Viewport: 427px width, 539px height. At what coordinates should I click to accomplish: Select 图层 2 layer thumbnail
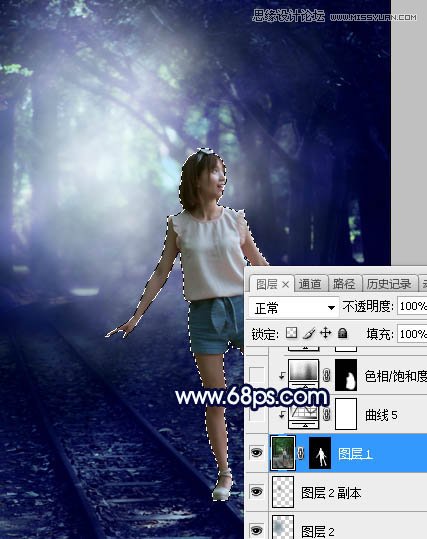pos(283,527)
